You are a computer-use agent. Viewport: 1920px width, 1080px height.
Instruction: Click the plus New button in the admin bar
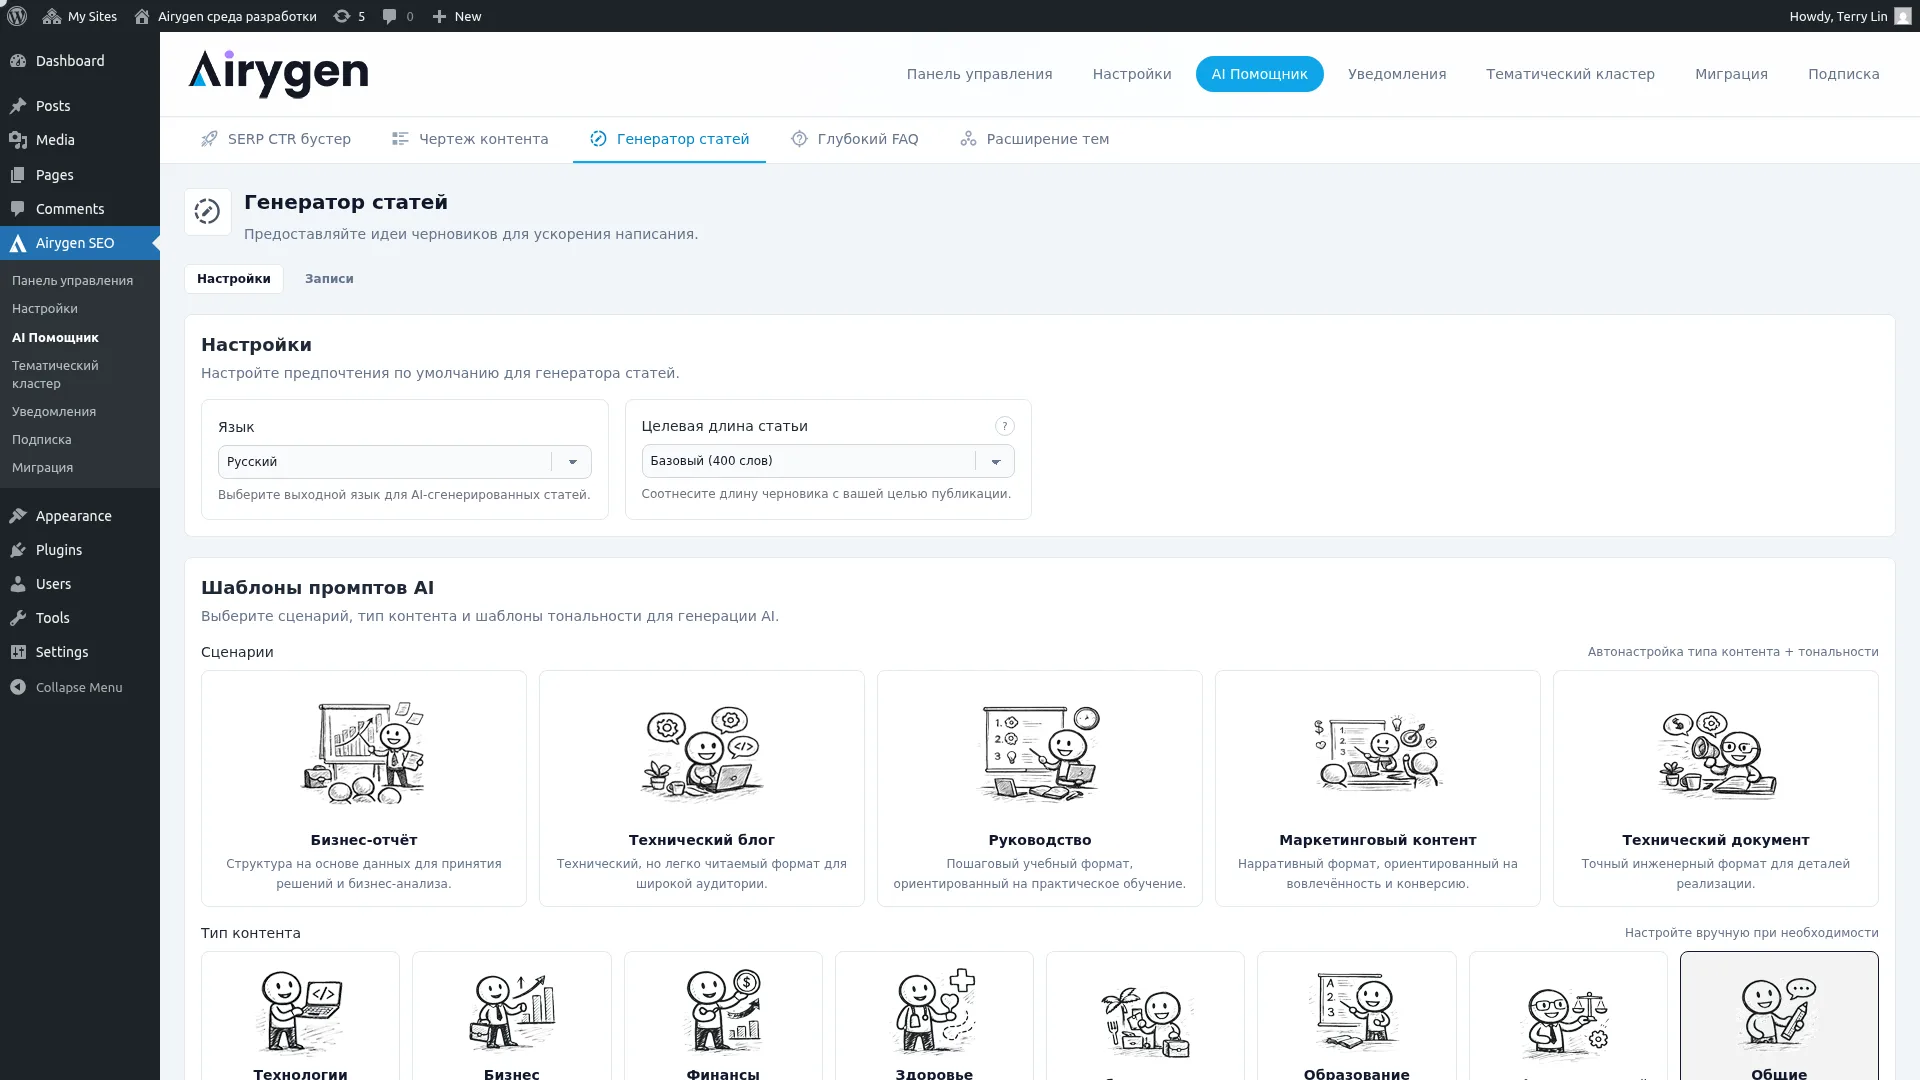click(457, 16)
